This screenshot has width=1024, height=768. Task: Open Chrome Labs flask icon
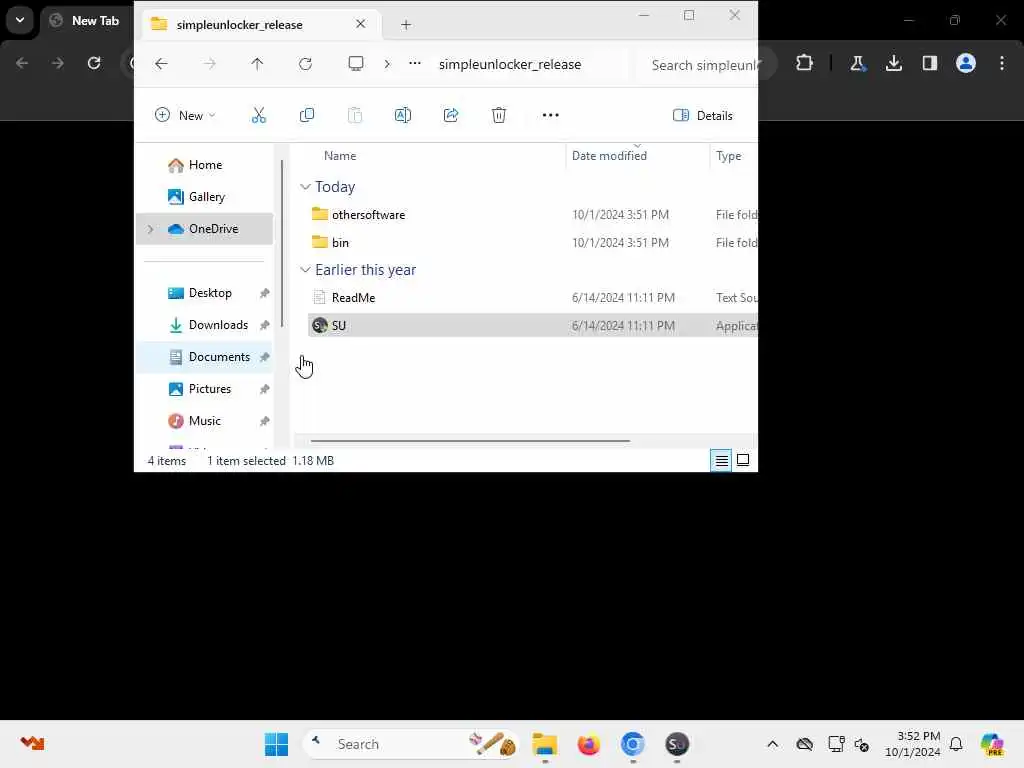[857, 63]
